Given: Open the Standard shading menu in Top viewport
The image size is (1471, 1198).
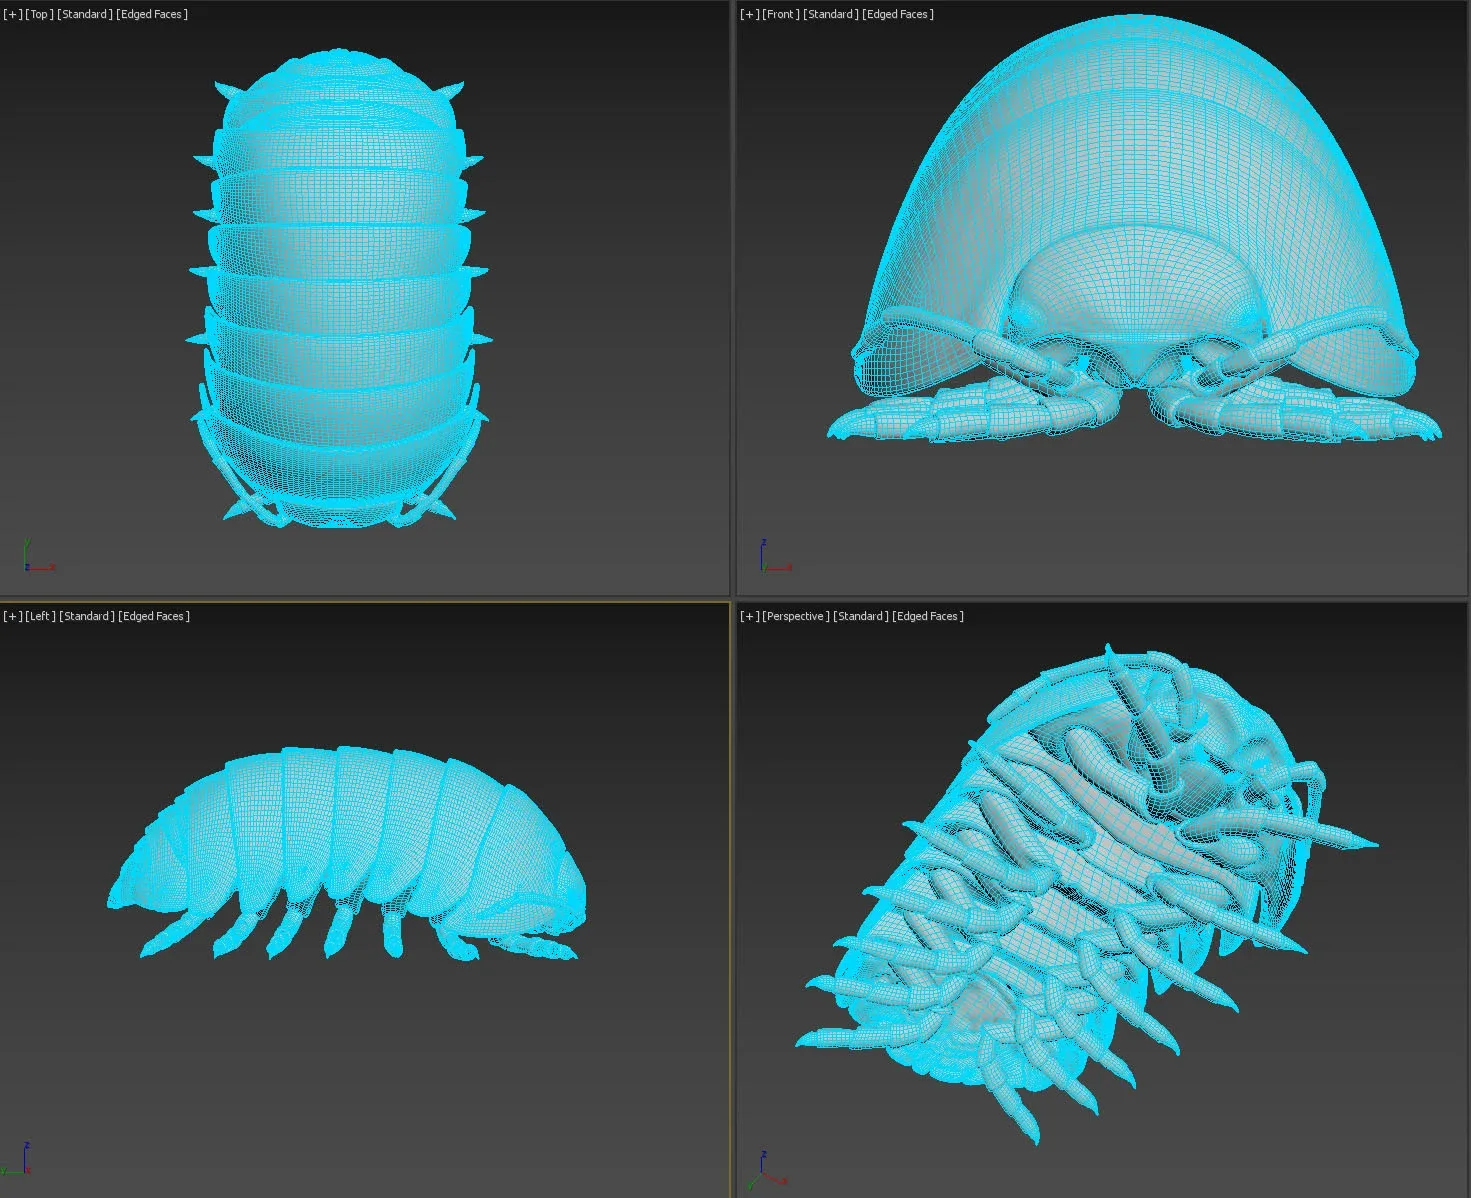Looking at the screenshot, I should click(x=84, y=14).
